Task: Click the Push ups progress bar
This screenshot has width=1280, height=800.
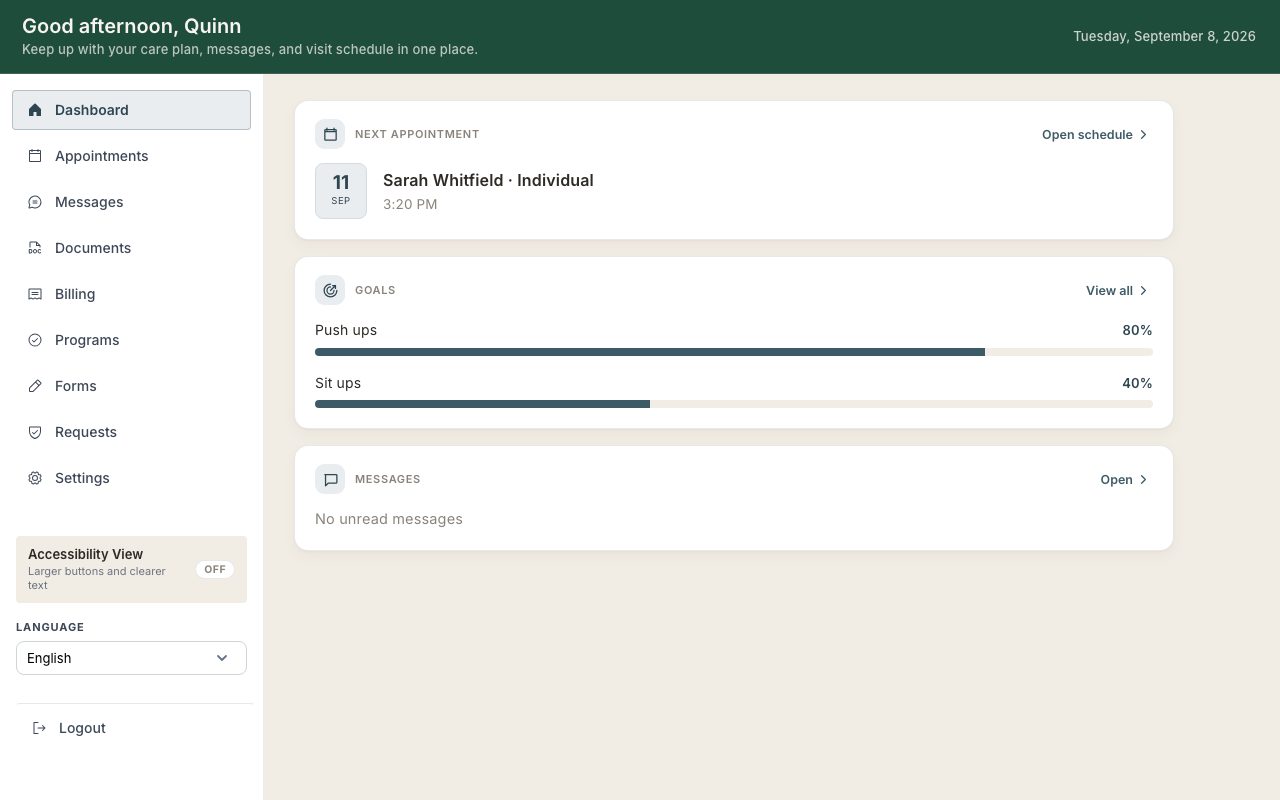Action: pyautogui.click(x=734, y=352)
